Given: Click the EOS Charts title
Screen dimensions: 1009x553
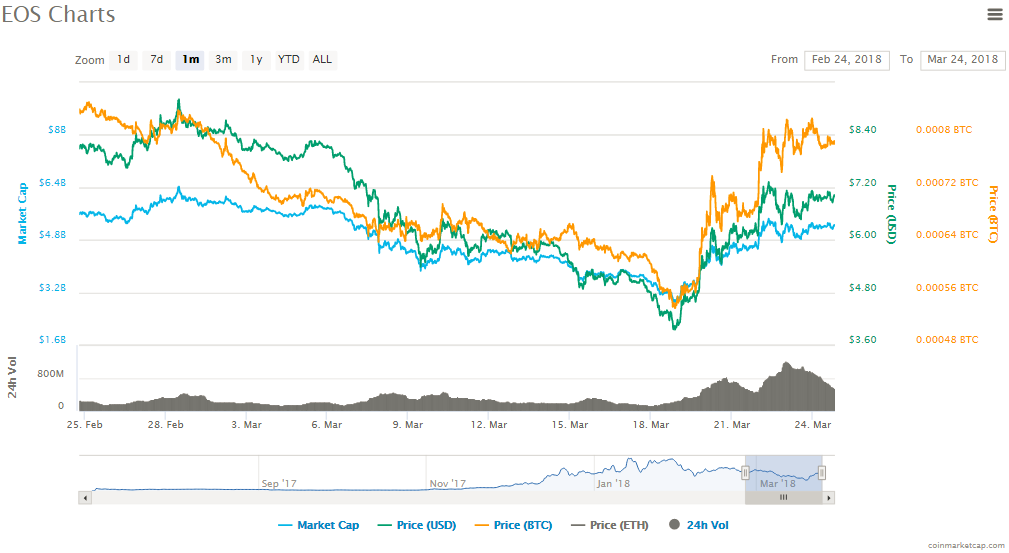Looking at the screenshot, I should point(58,14).
